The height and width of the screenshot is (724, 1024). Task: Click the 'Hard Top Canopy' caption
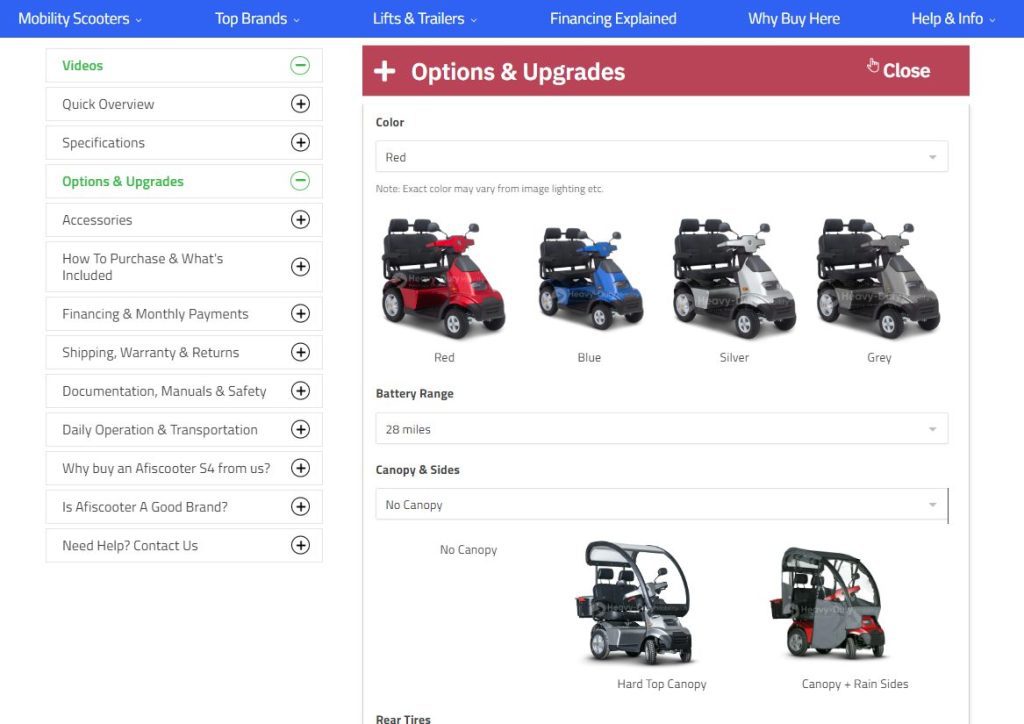662,684
